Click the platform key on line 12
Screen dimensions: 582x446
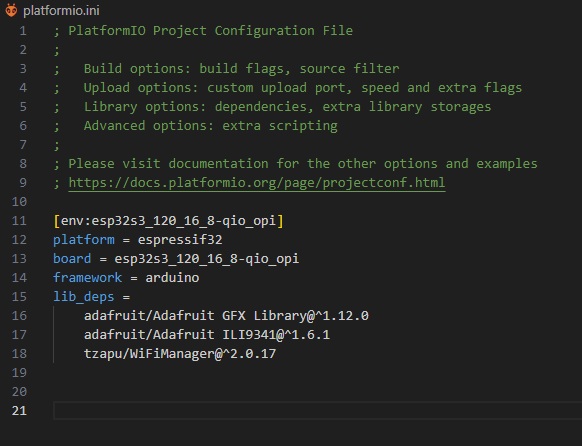[84, 240]
